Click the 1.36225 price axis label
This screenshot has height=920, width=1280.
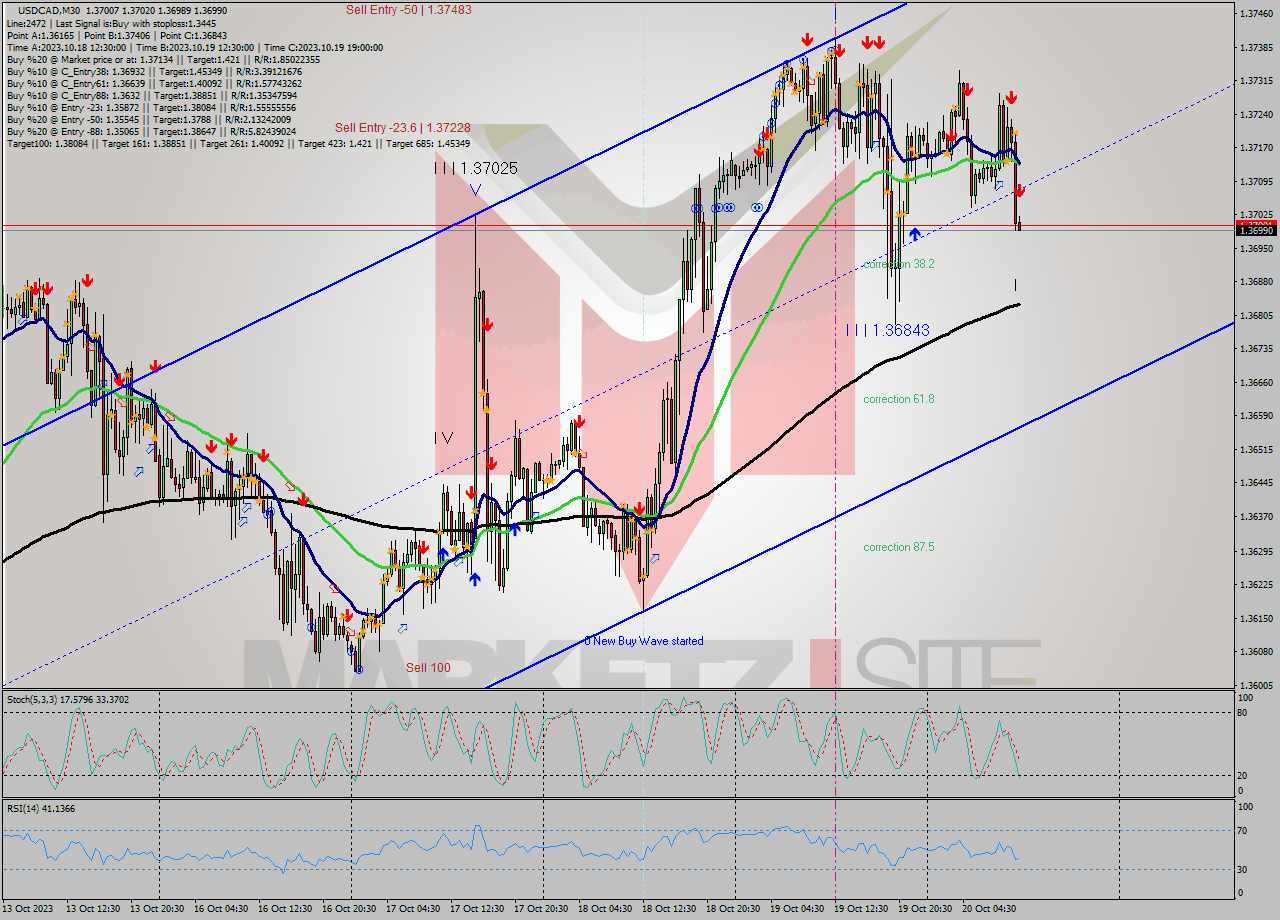(1256, 585)
